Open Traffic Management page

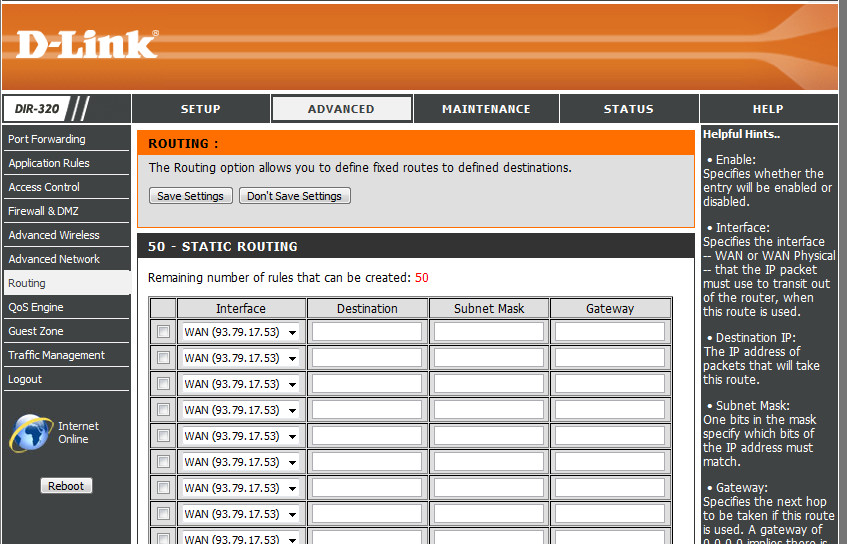pos(66,355)
